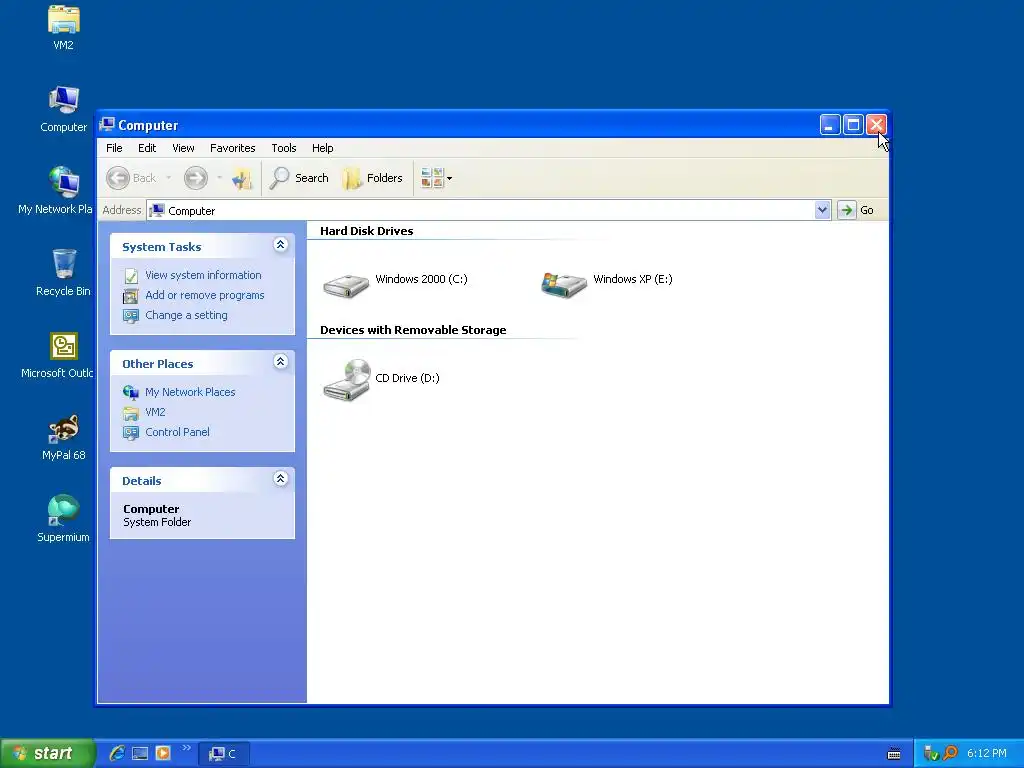Minimize the Computer window

click(829, 125)
